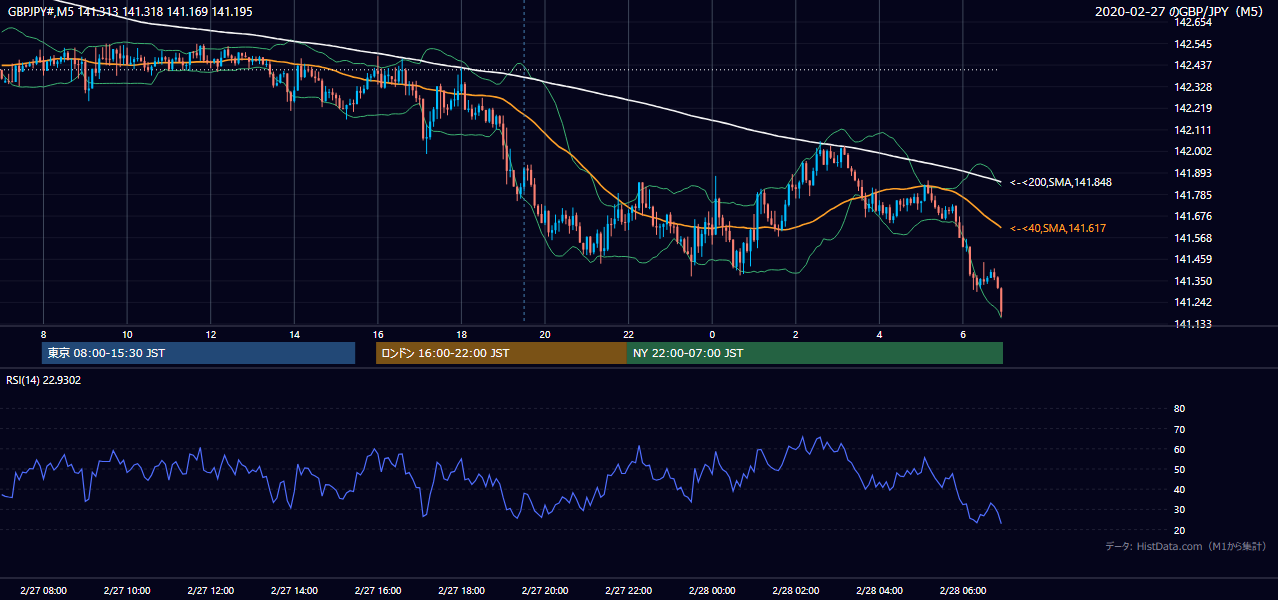Click the 2/28 02:00 date label
The width and height of the screenshot is (1278, 600).
[796, 591]
